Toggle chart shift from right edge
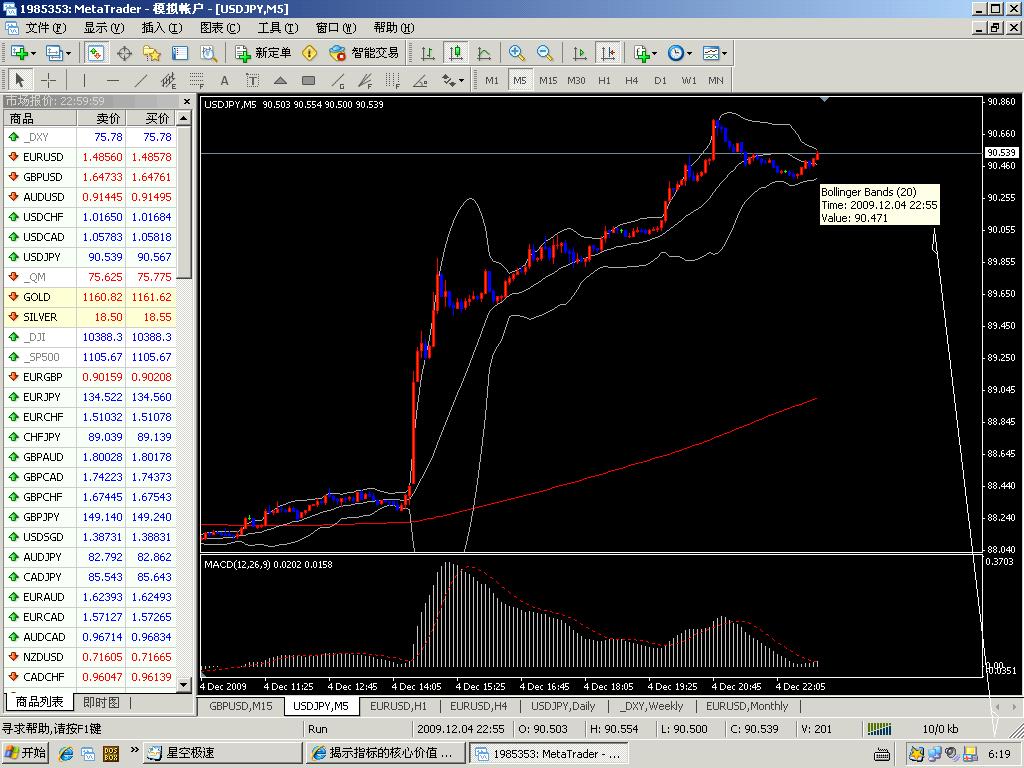 click(607, 53)
